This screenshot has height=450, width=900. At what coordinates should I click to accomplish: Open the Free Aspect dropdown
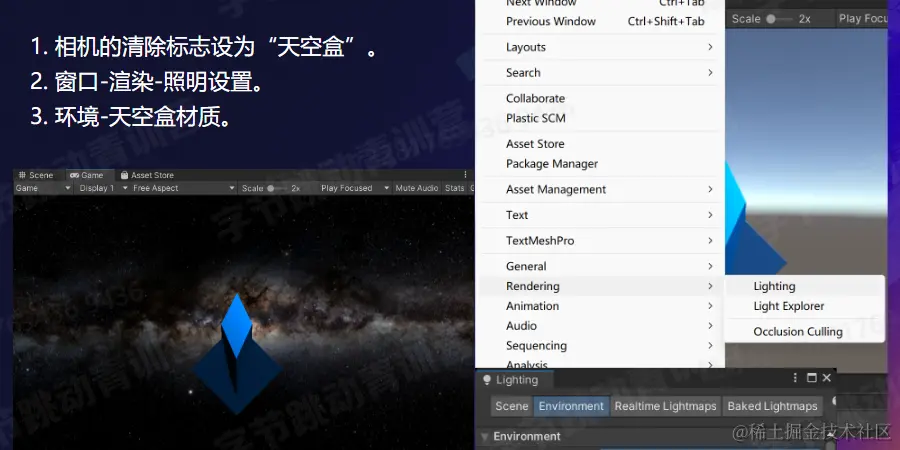[183, 188]
